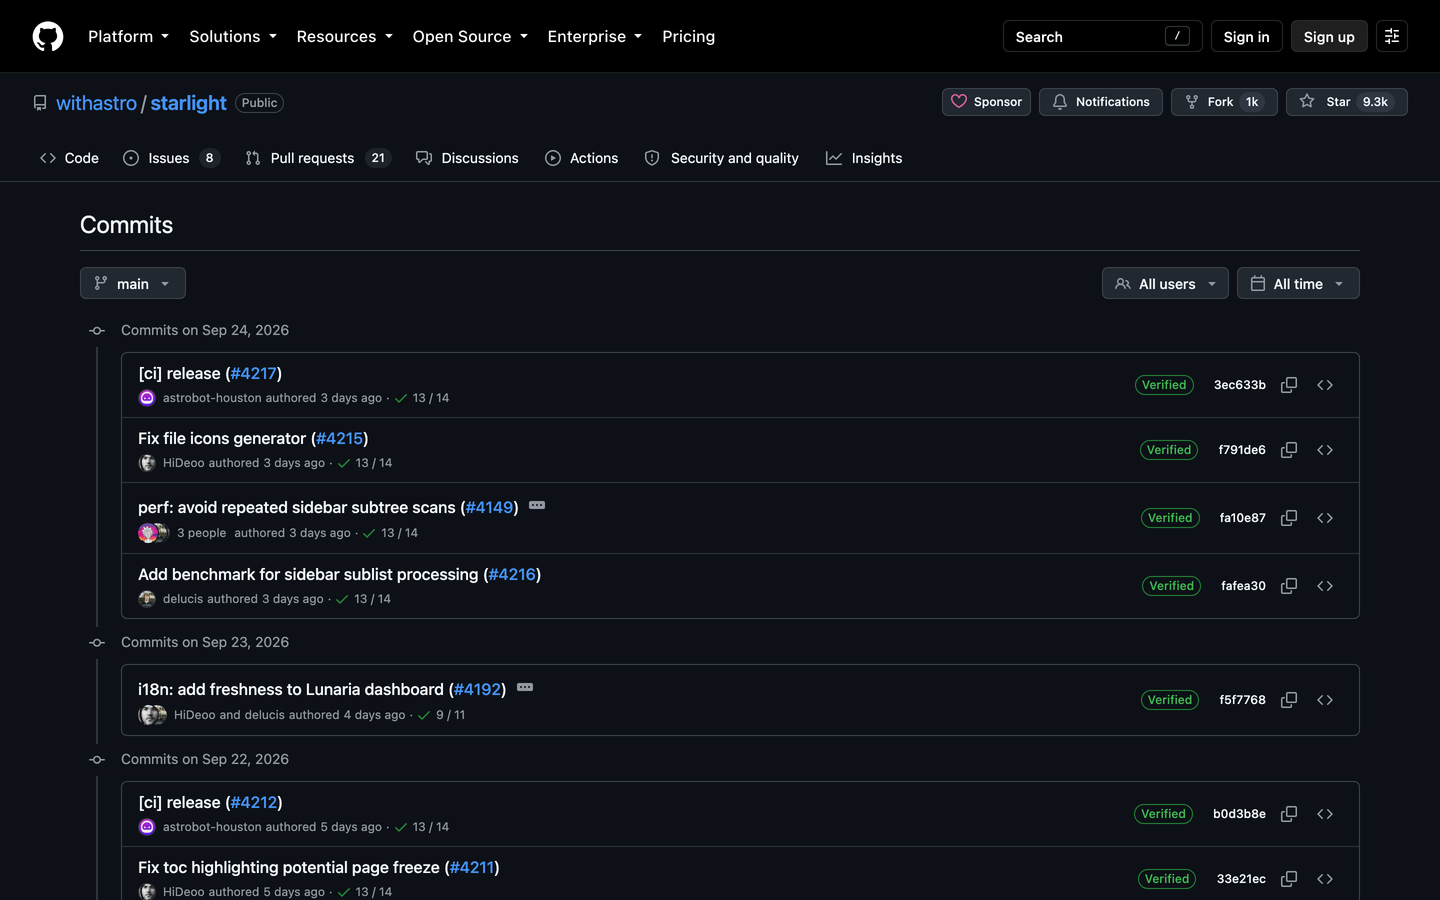Viewport: 1440px width, 900px height.
Task: Go to the Pricing page
Action: coord(688,36)
